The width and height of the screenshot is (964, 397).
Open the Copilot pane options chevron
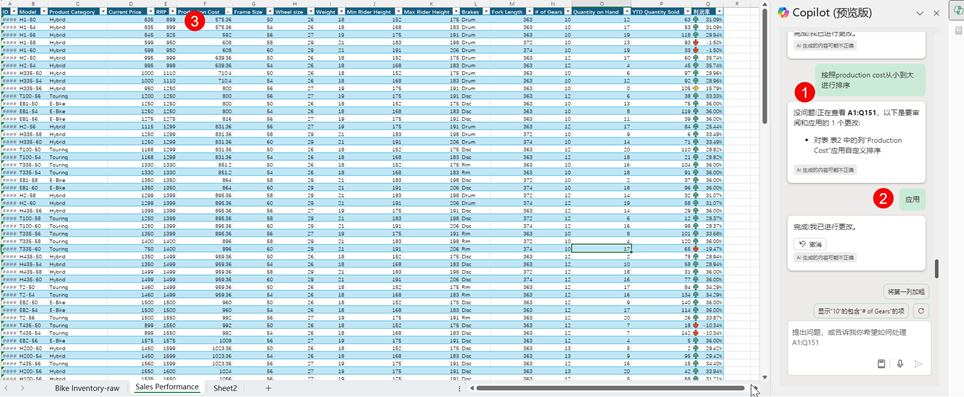pyautogui.click(x=920, y=13)
